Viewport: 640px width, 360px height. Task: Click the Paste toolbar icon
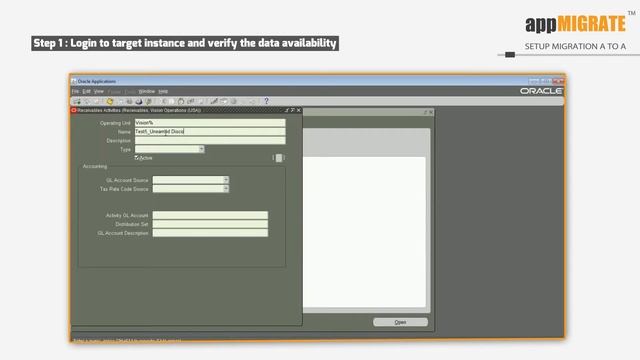point(181,101)
